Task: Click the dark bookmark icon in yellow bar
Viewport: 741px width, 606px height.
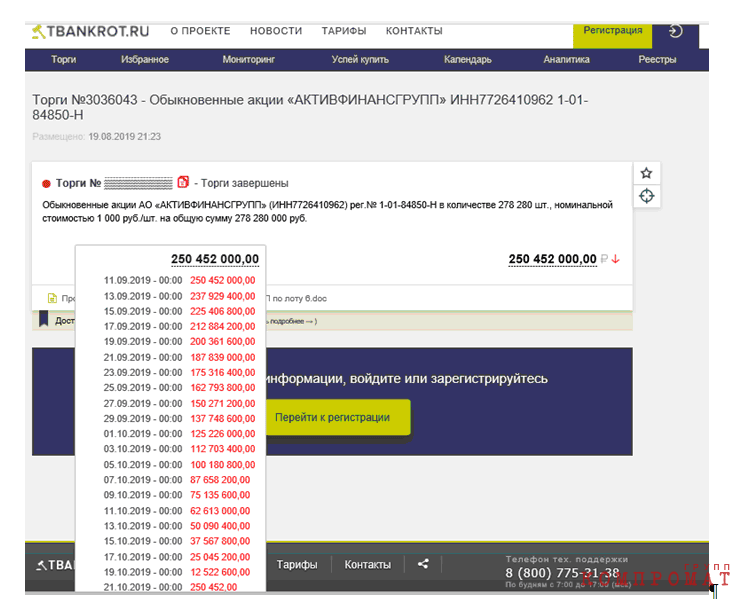Action: pyautogui.click(x=43, y=319)
